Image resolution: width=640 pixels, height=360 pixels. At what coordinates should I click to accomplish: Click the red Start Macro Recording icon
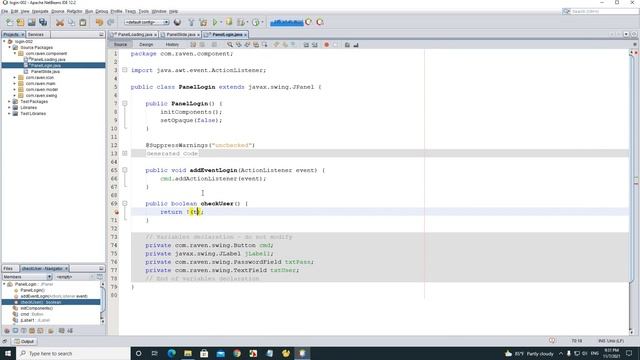327,44
